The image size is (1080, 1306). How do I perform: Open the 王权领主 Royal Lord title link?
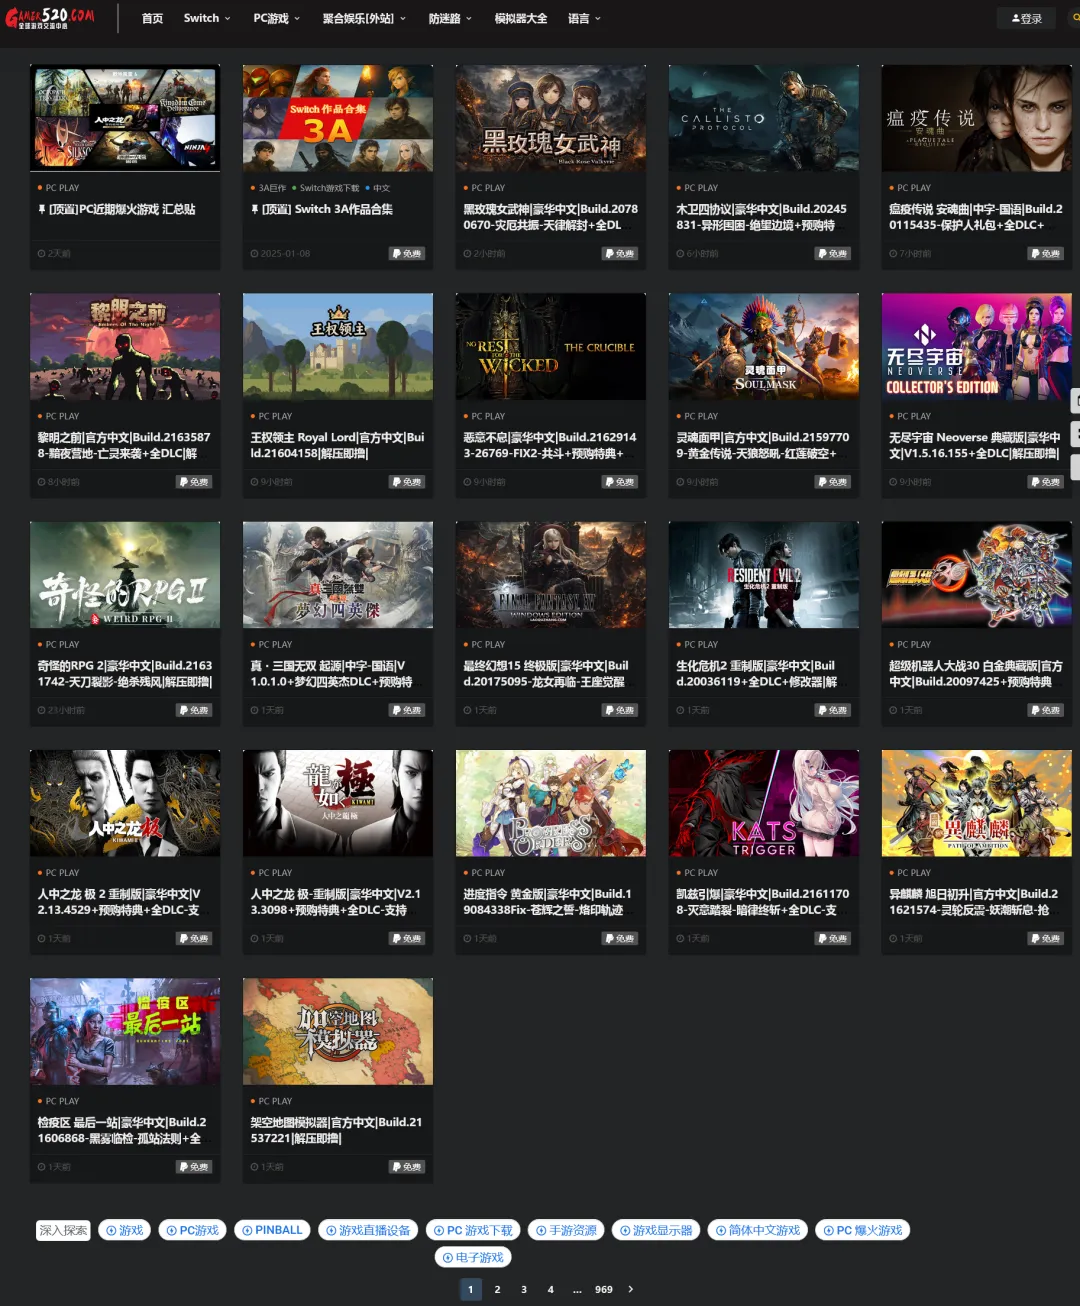[338, 445]
